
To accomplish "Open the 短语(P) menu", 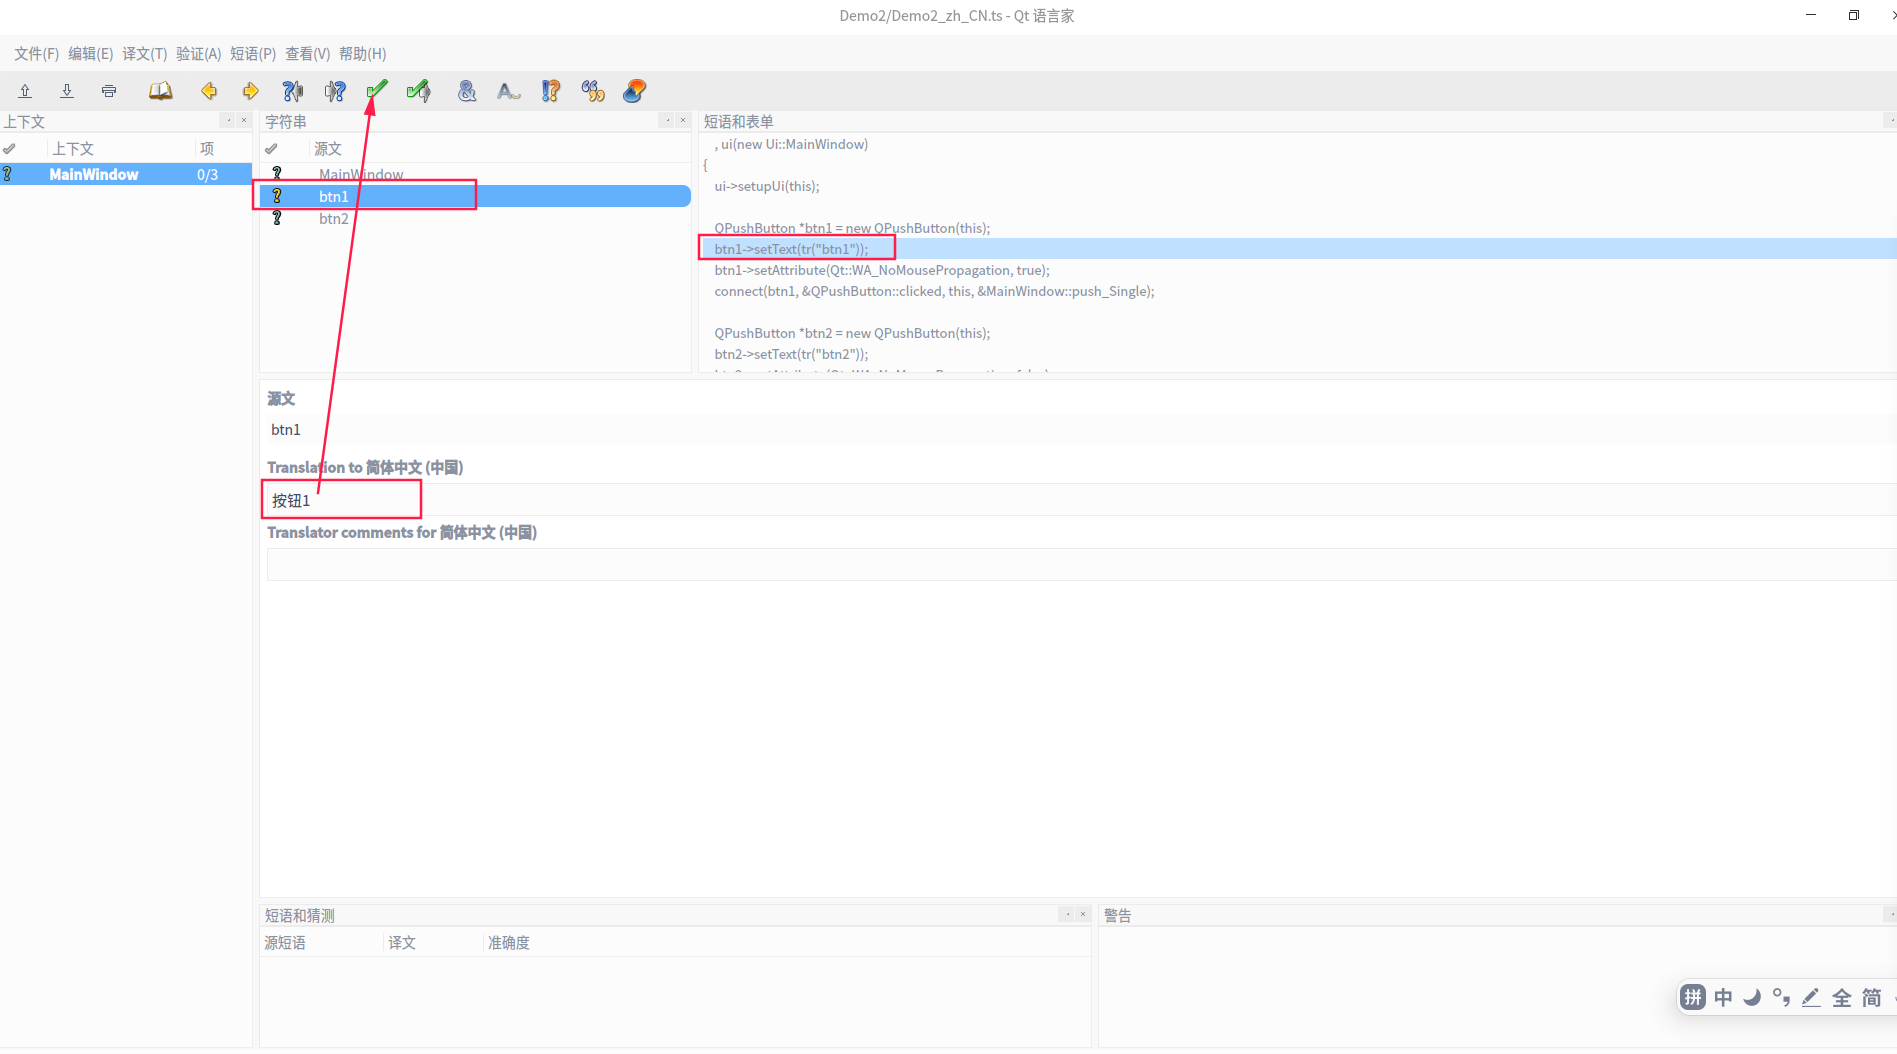I will [x=253, y=53].
